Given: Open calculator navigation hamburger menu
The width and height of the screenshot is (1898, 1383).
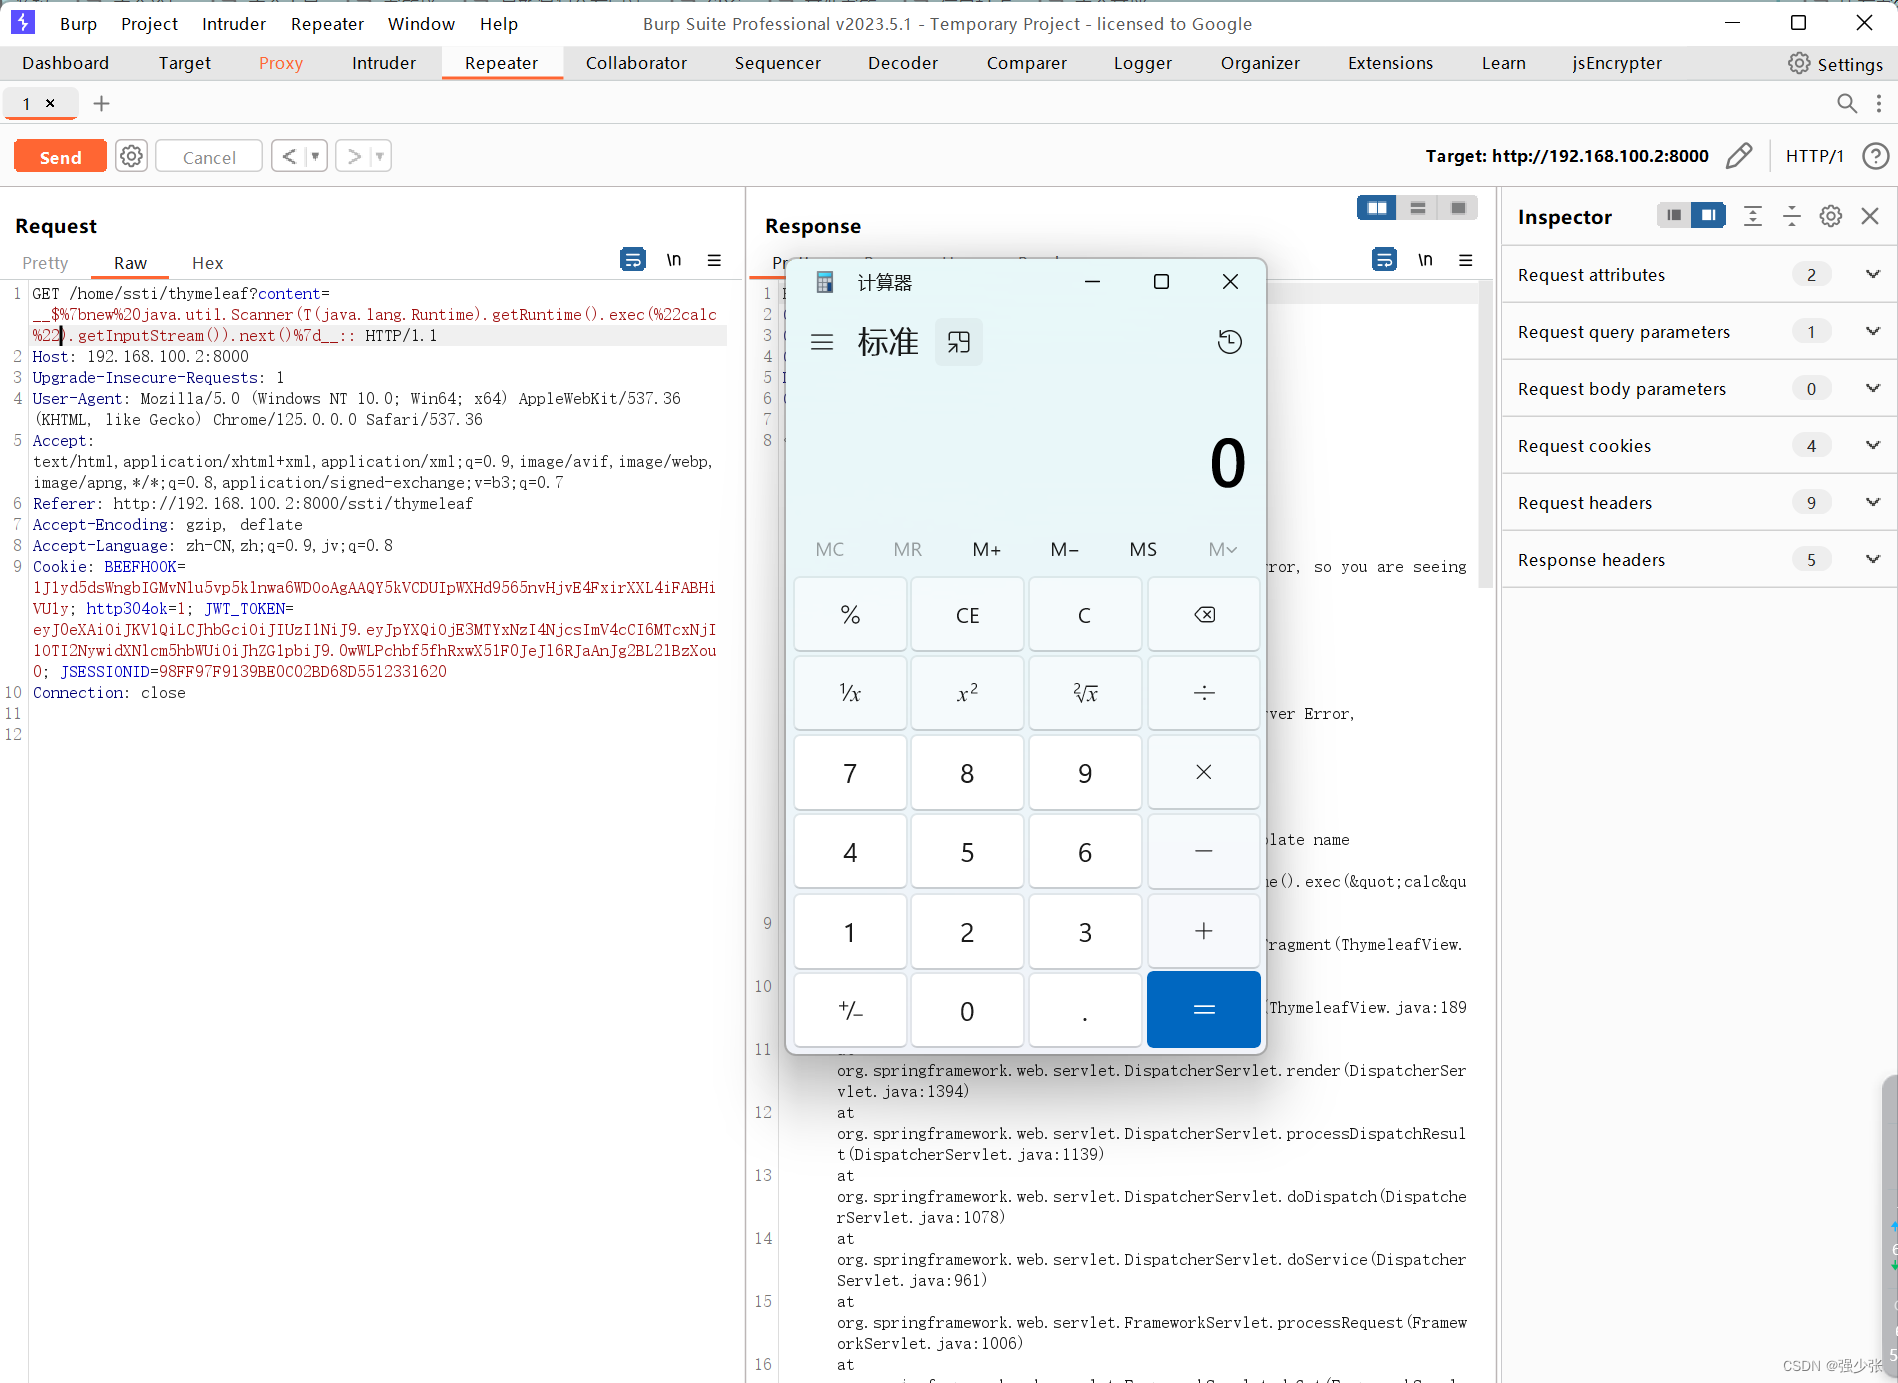Looking at the screenshot, I should click(x=822, y=342).
